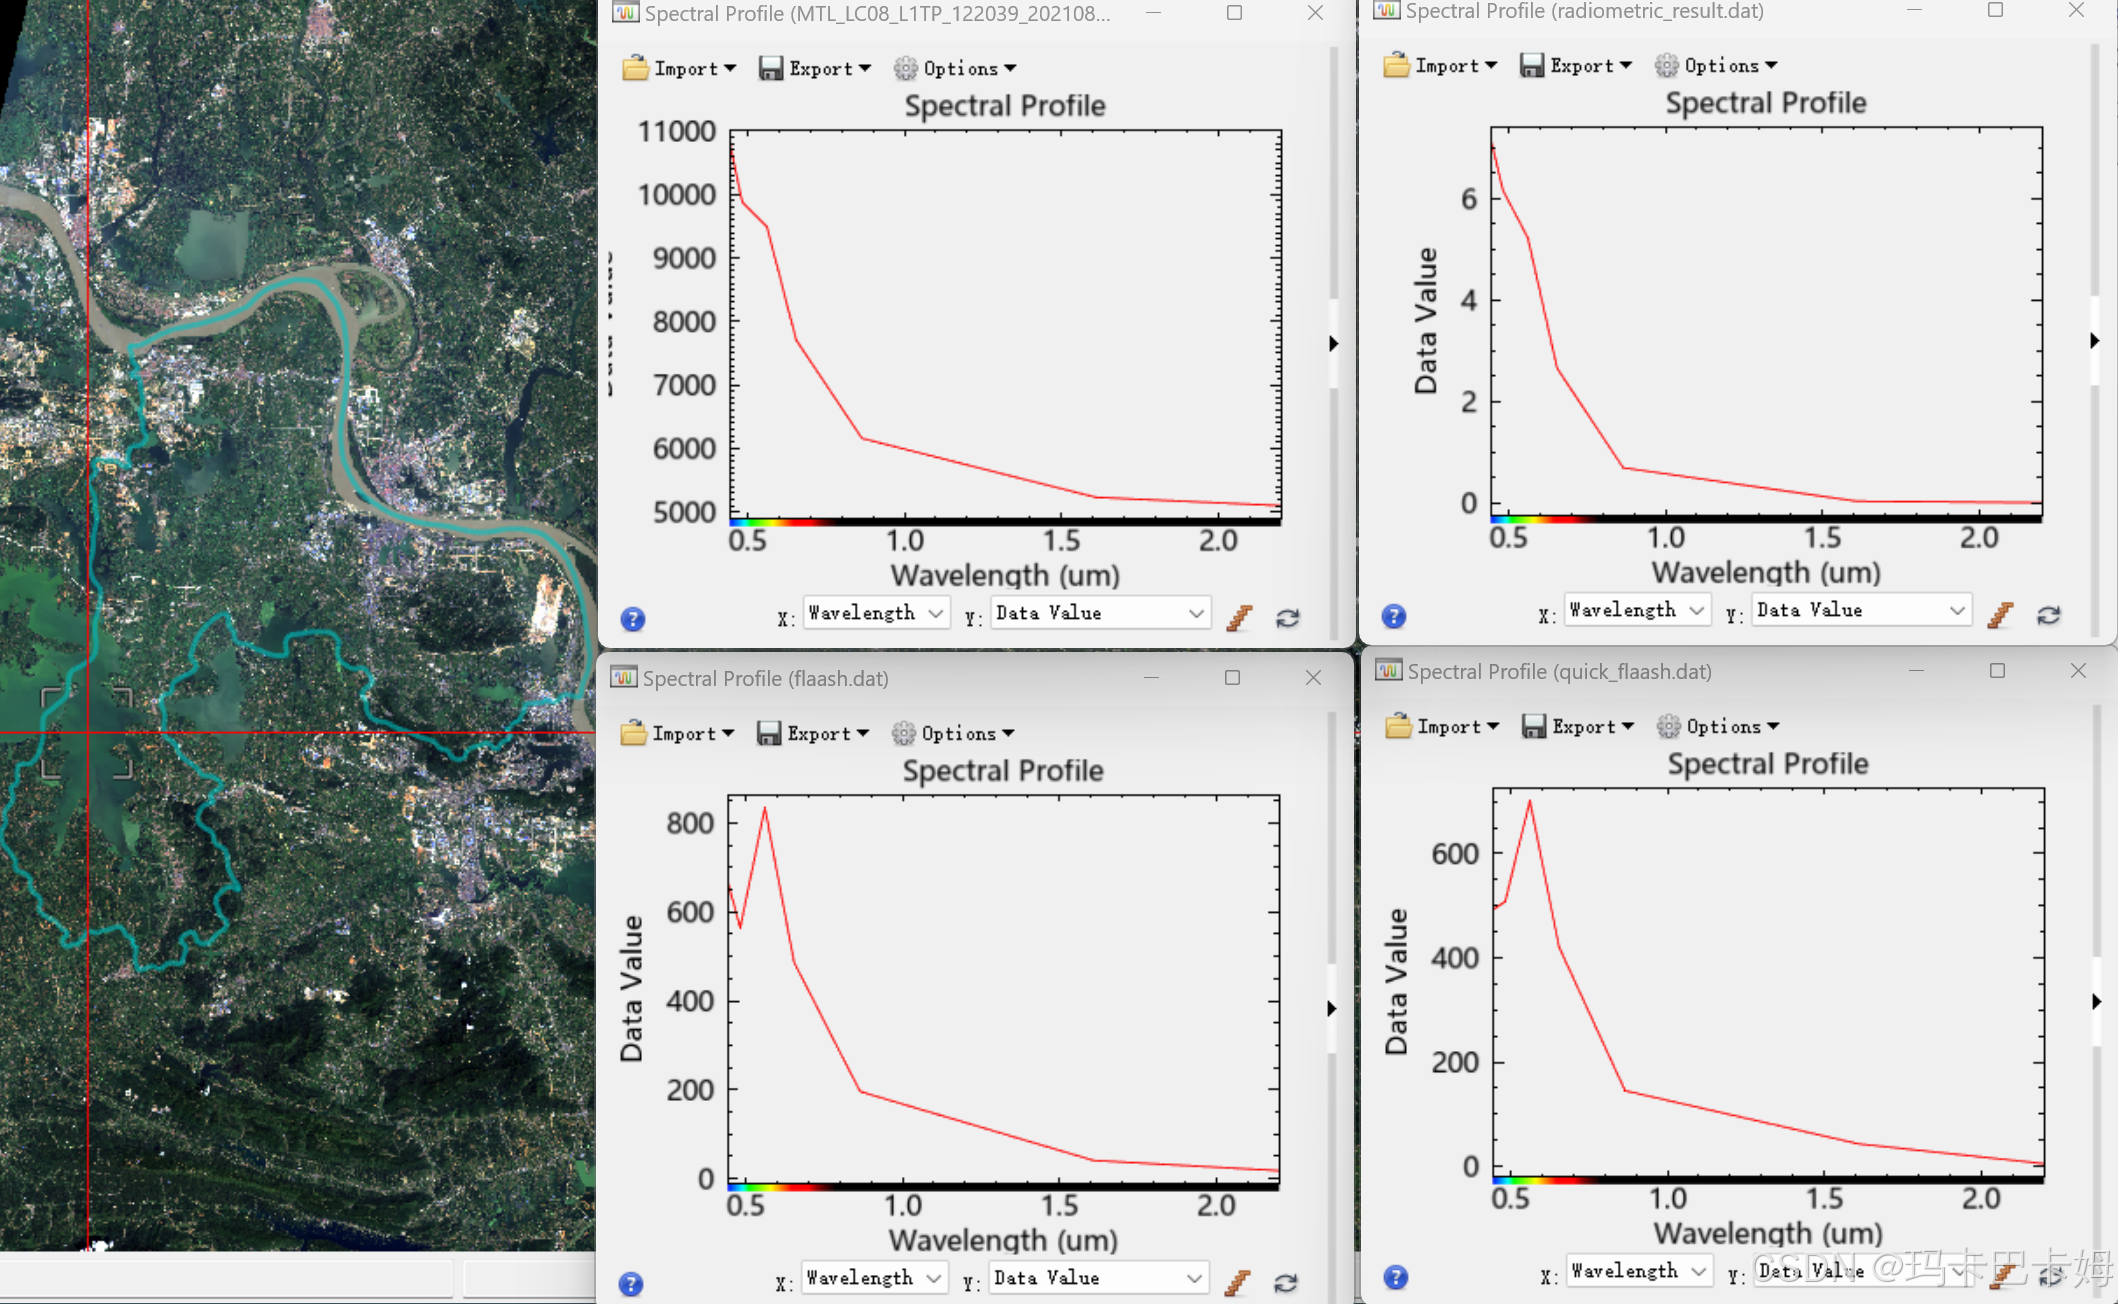2118x1304 pixels.
Task: Click the refresh arrows icon in radiometric_result.dat profile
Action: [x=2048, y=615]
